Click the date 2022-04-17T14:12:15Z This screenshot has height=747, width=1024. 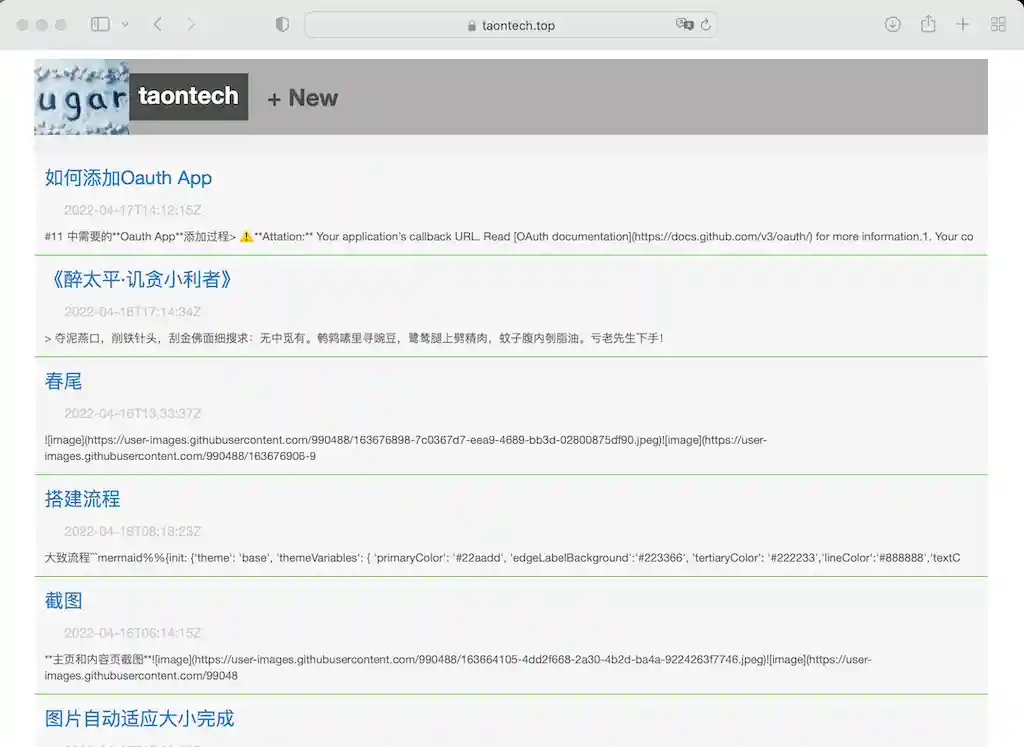click(x=133, y=210)
